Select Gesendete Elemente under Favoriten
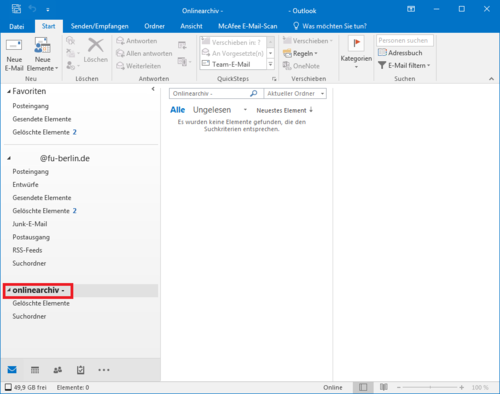 [x=42, y=119]
